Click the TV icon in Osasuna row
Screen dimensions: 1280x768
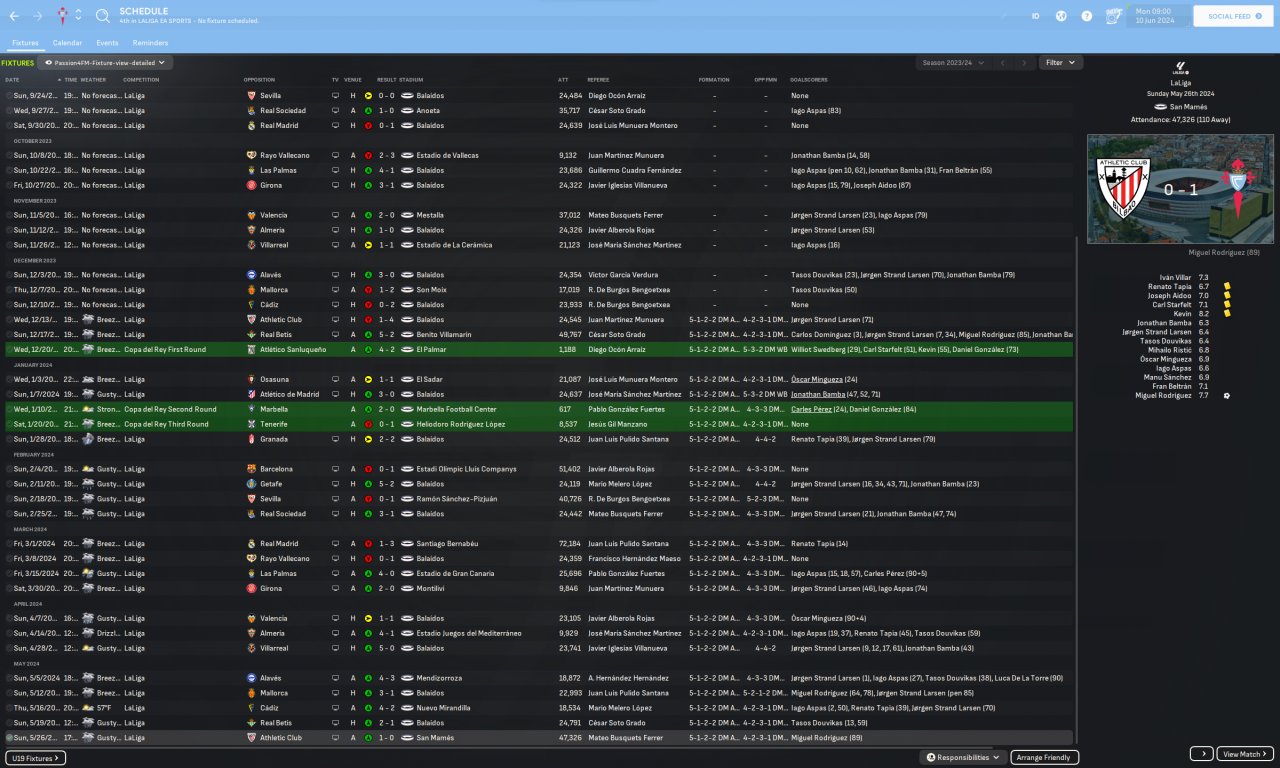click(335, 380)
